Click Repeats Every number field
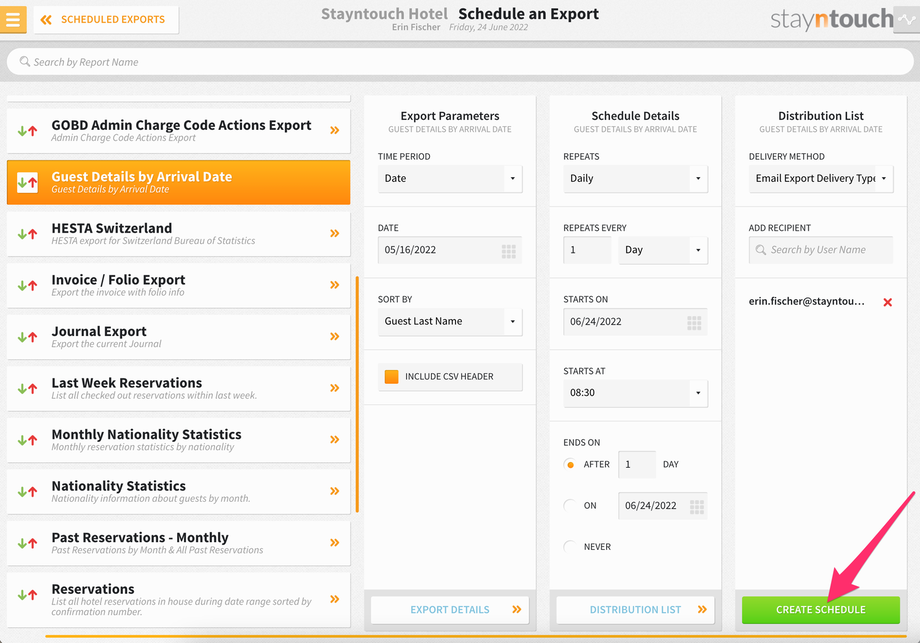This screenshot has width=920, height=643. [587, 250]
